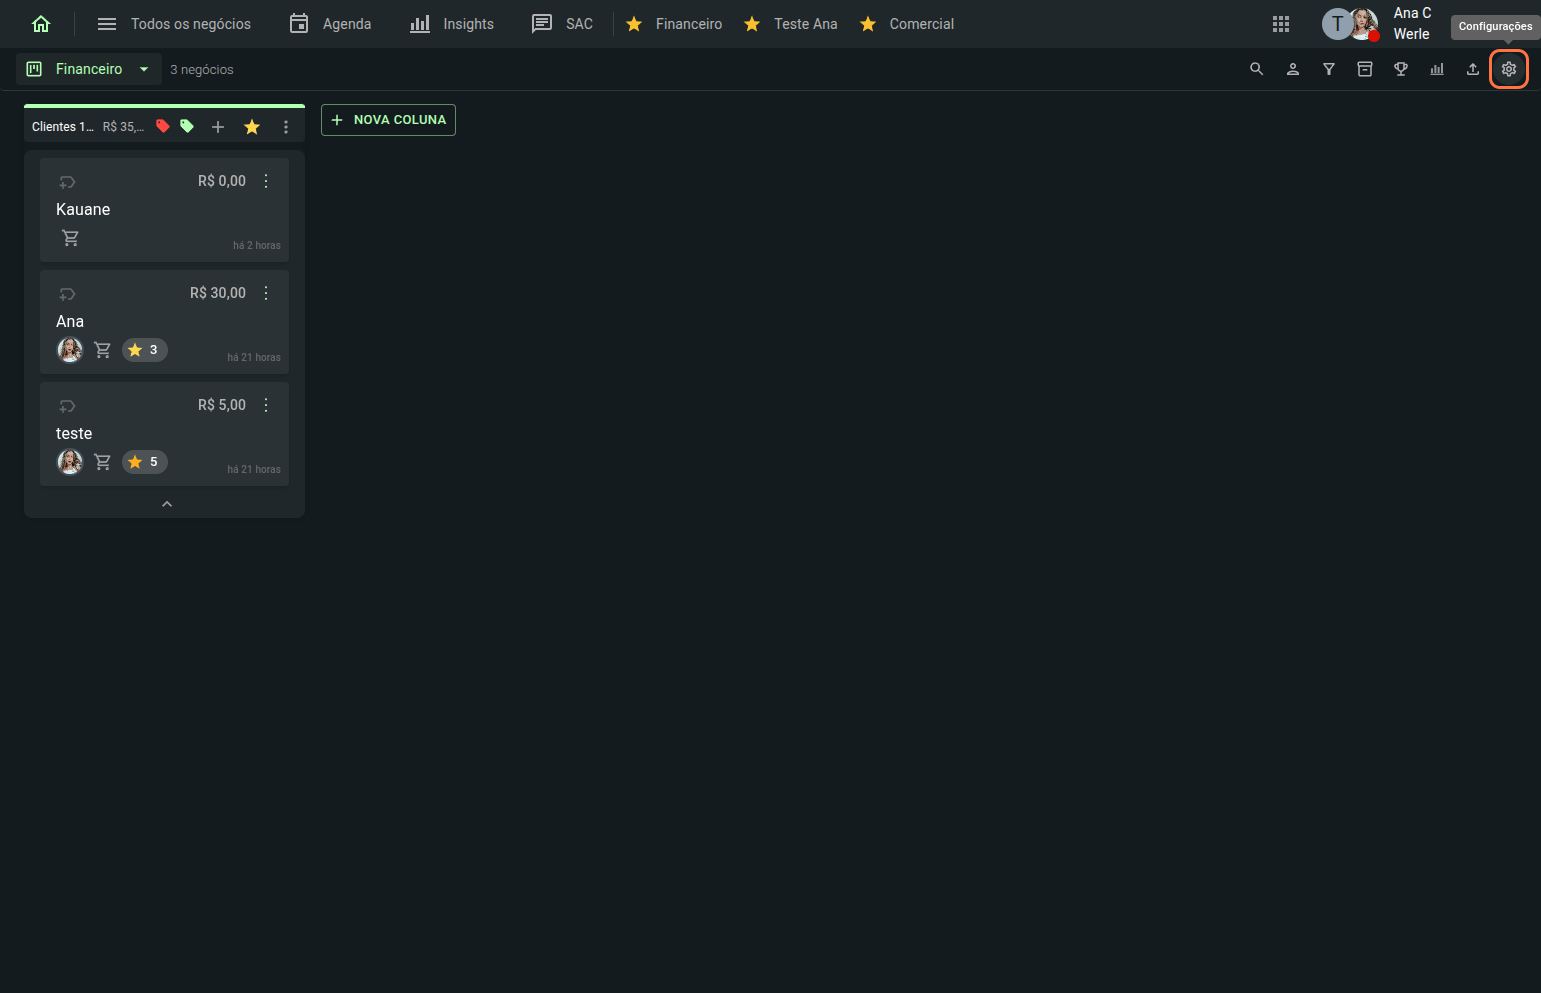This screenshot has height=993, width=1541.
Task: Open the Ana C Werle profile avatar
Action: (1364, 24)
